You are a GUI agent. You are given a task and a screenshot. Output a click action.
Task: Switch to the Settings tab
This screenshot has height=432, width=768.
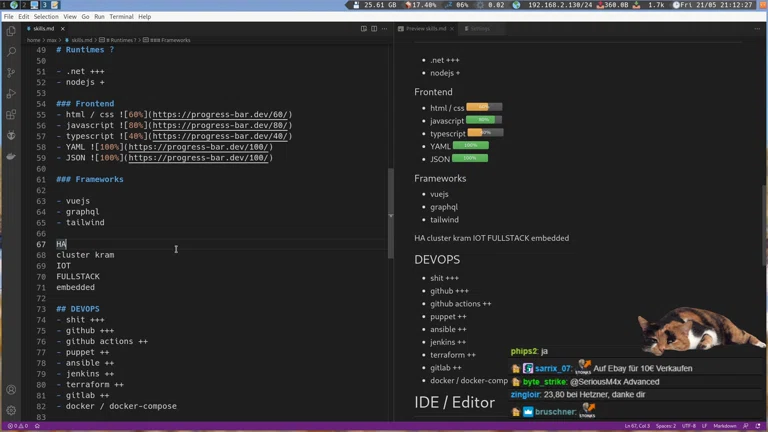tap(480, 29)
